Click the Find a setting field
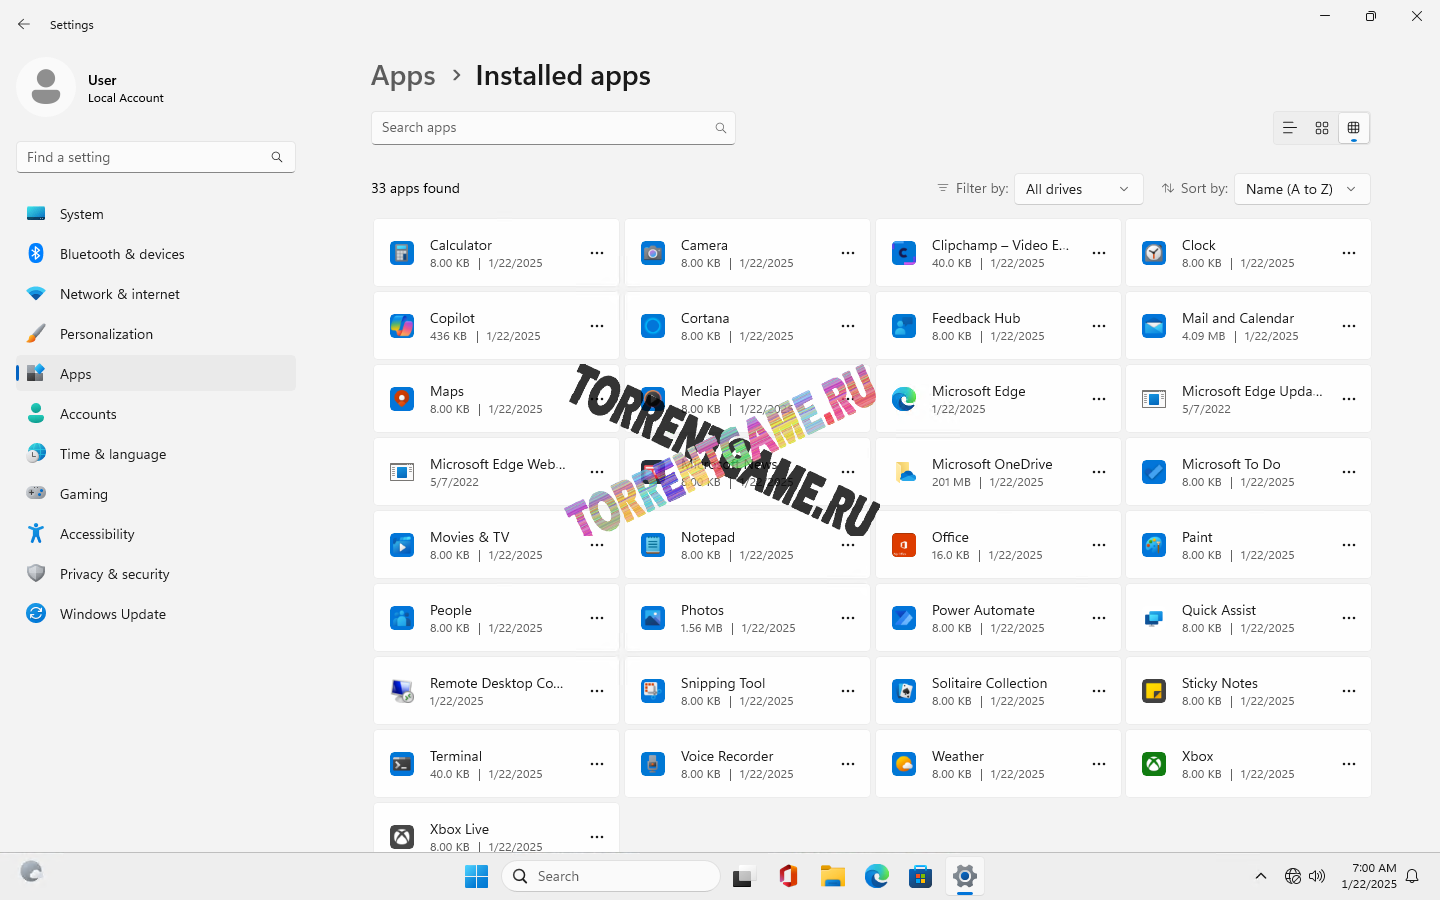The image size is (1440, 900). pos(145,157)
